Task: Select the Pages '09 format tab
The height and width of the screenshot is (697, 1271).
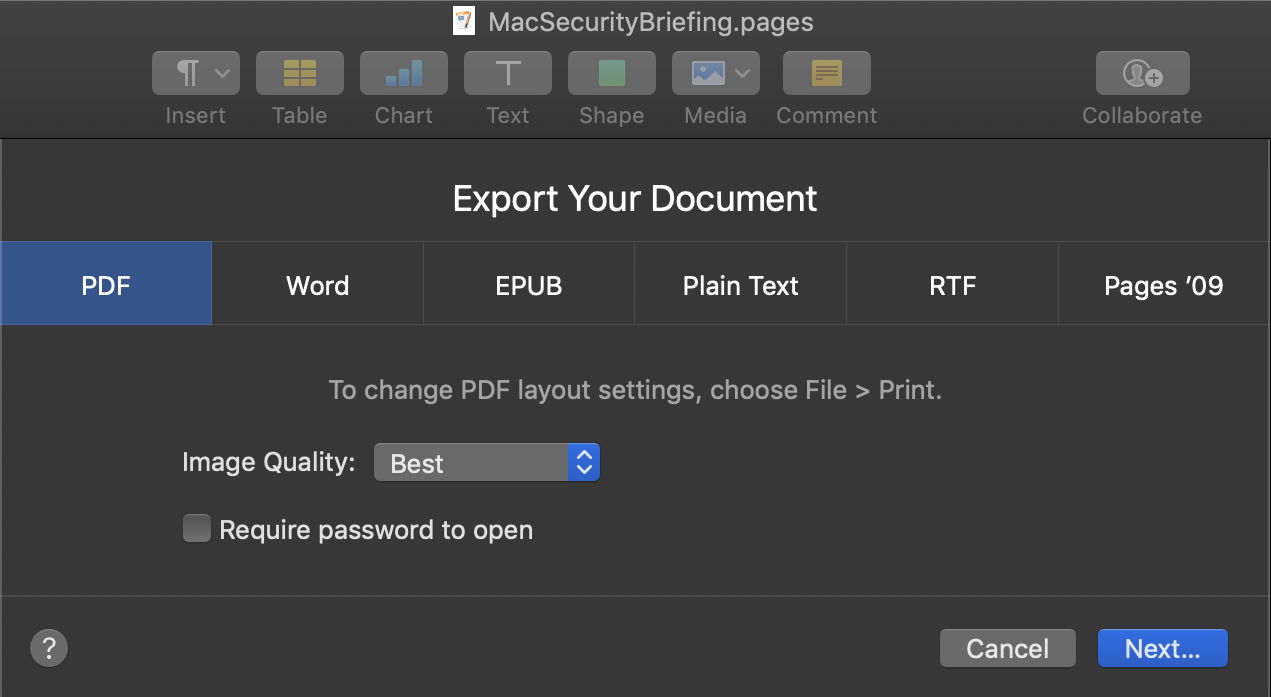Action: pos(1163,285)
